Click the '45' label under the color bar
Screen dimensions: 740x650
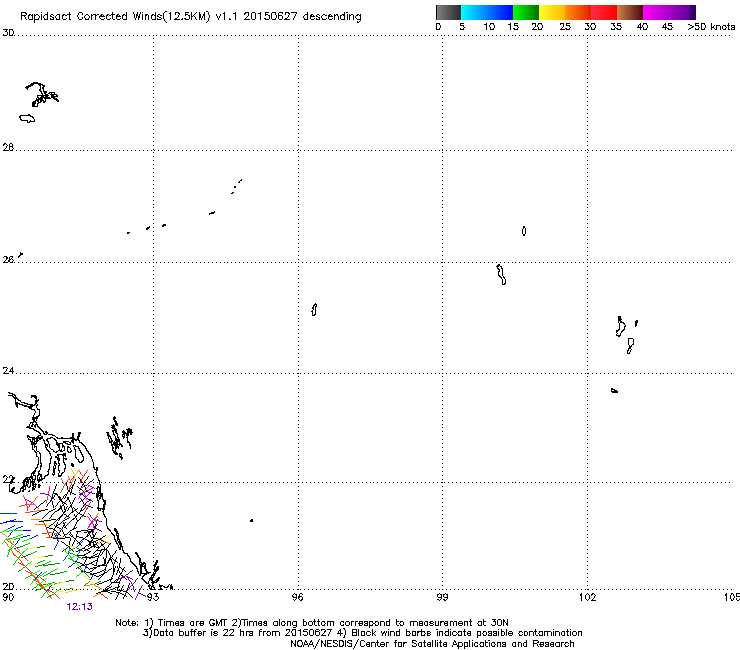click(667, 27)
